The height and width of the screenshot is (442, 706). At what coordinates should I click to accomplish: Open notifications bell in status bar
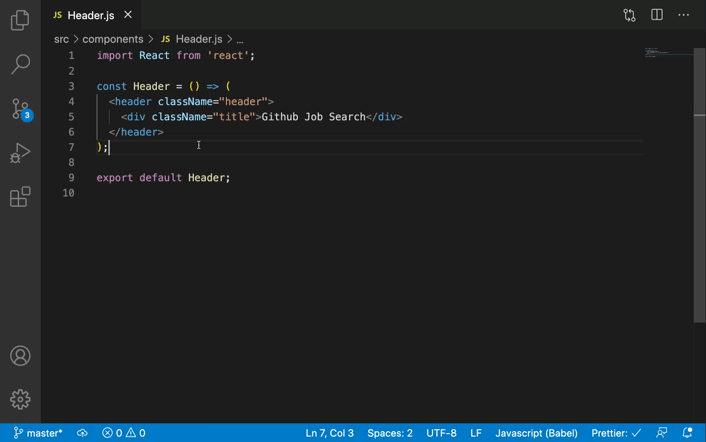pyautogui.click(x=687, y=433)
